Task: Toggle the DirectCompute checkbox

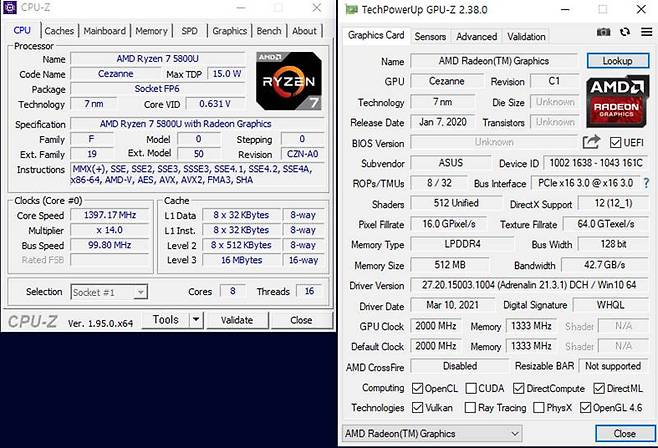Action: point(519,388)
